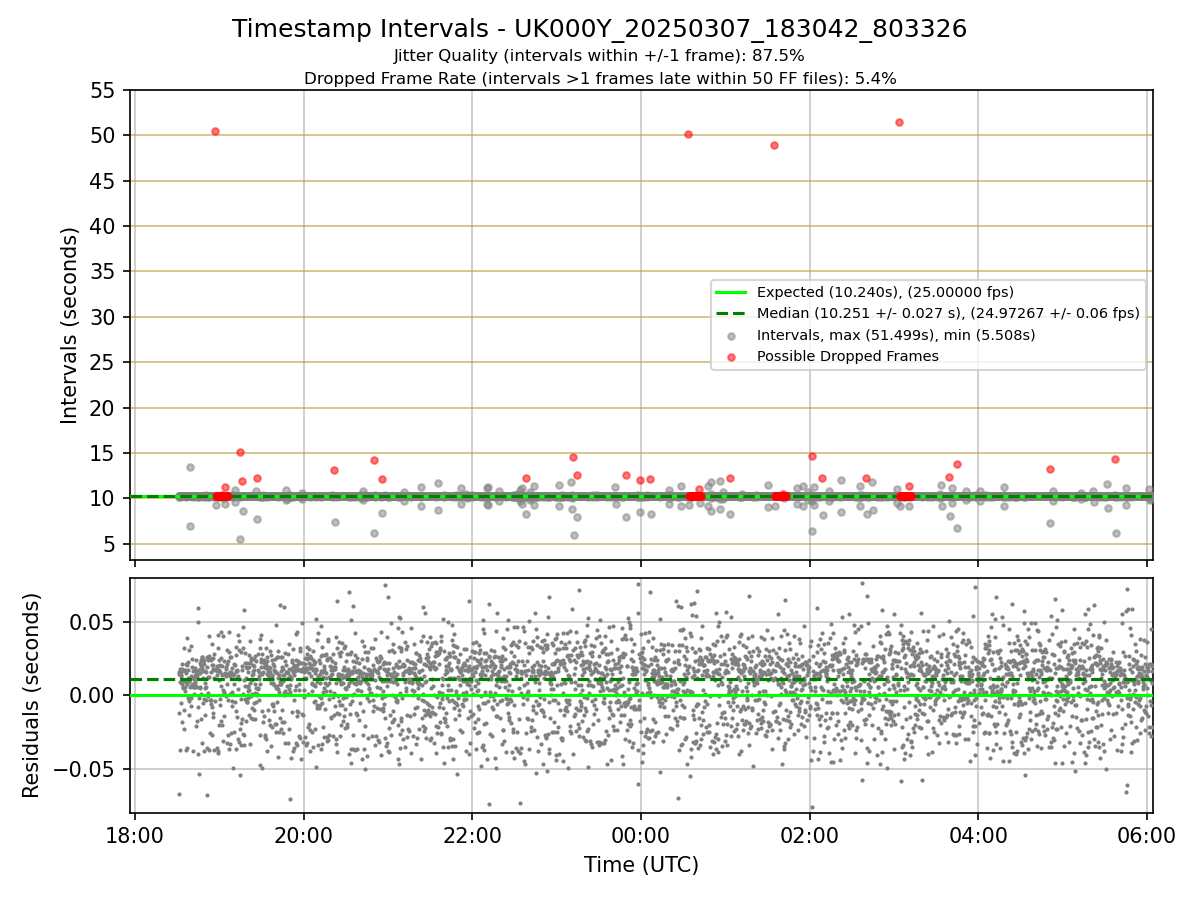Click the gray dot marker in legend
Screen dimensions: 1200x900
[x=732, y=335]
